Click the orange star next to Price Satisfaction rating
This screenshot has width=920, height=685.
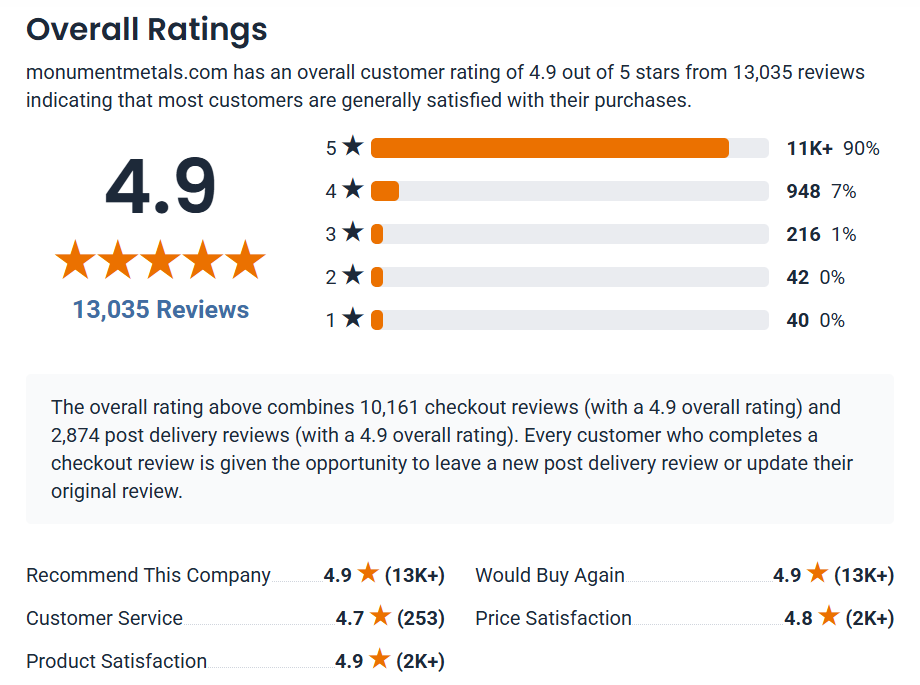(828, 617)
